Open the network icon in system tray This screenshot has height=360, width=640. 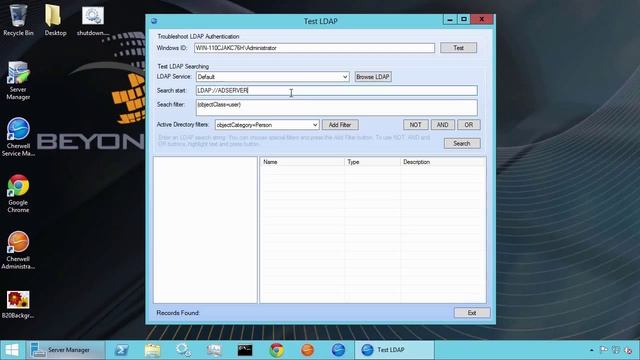(x=616, y=350)
